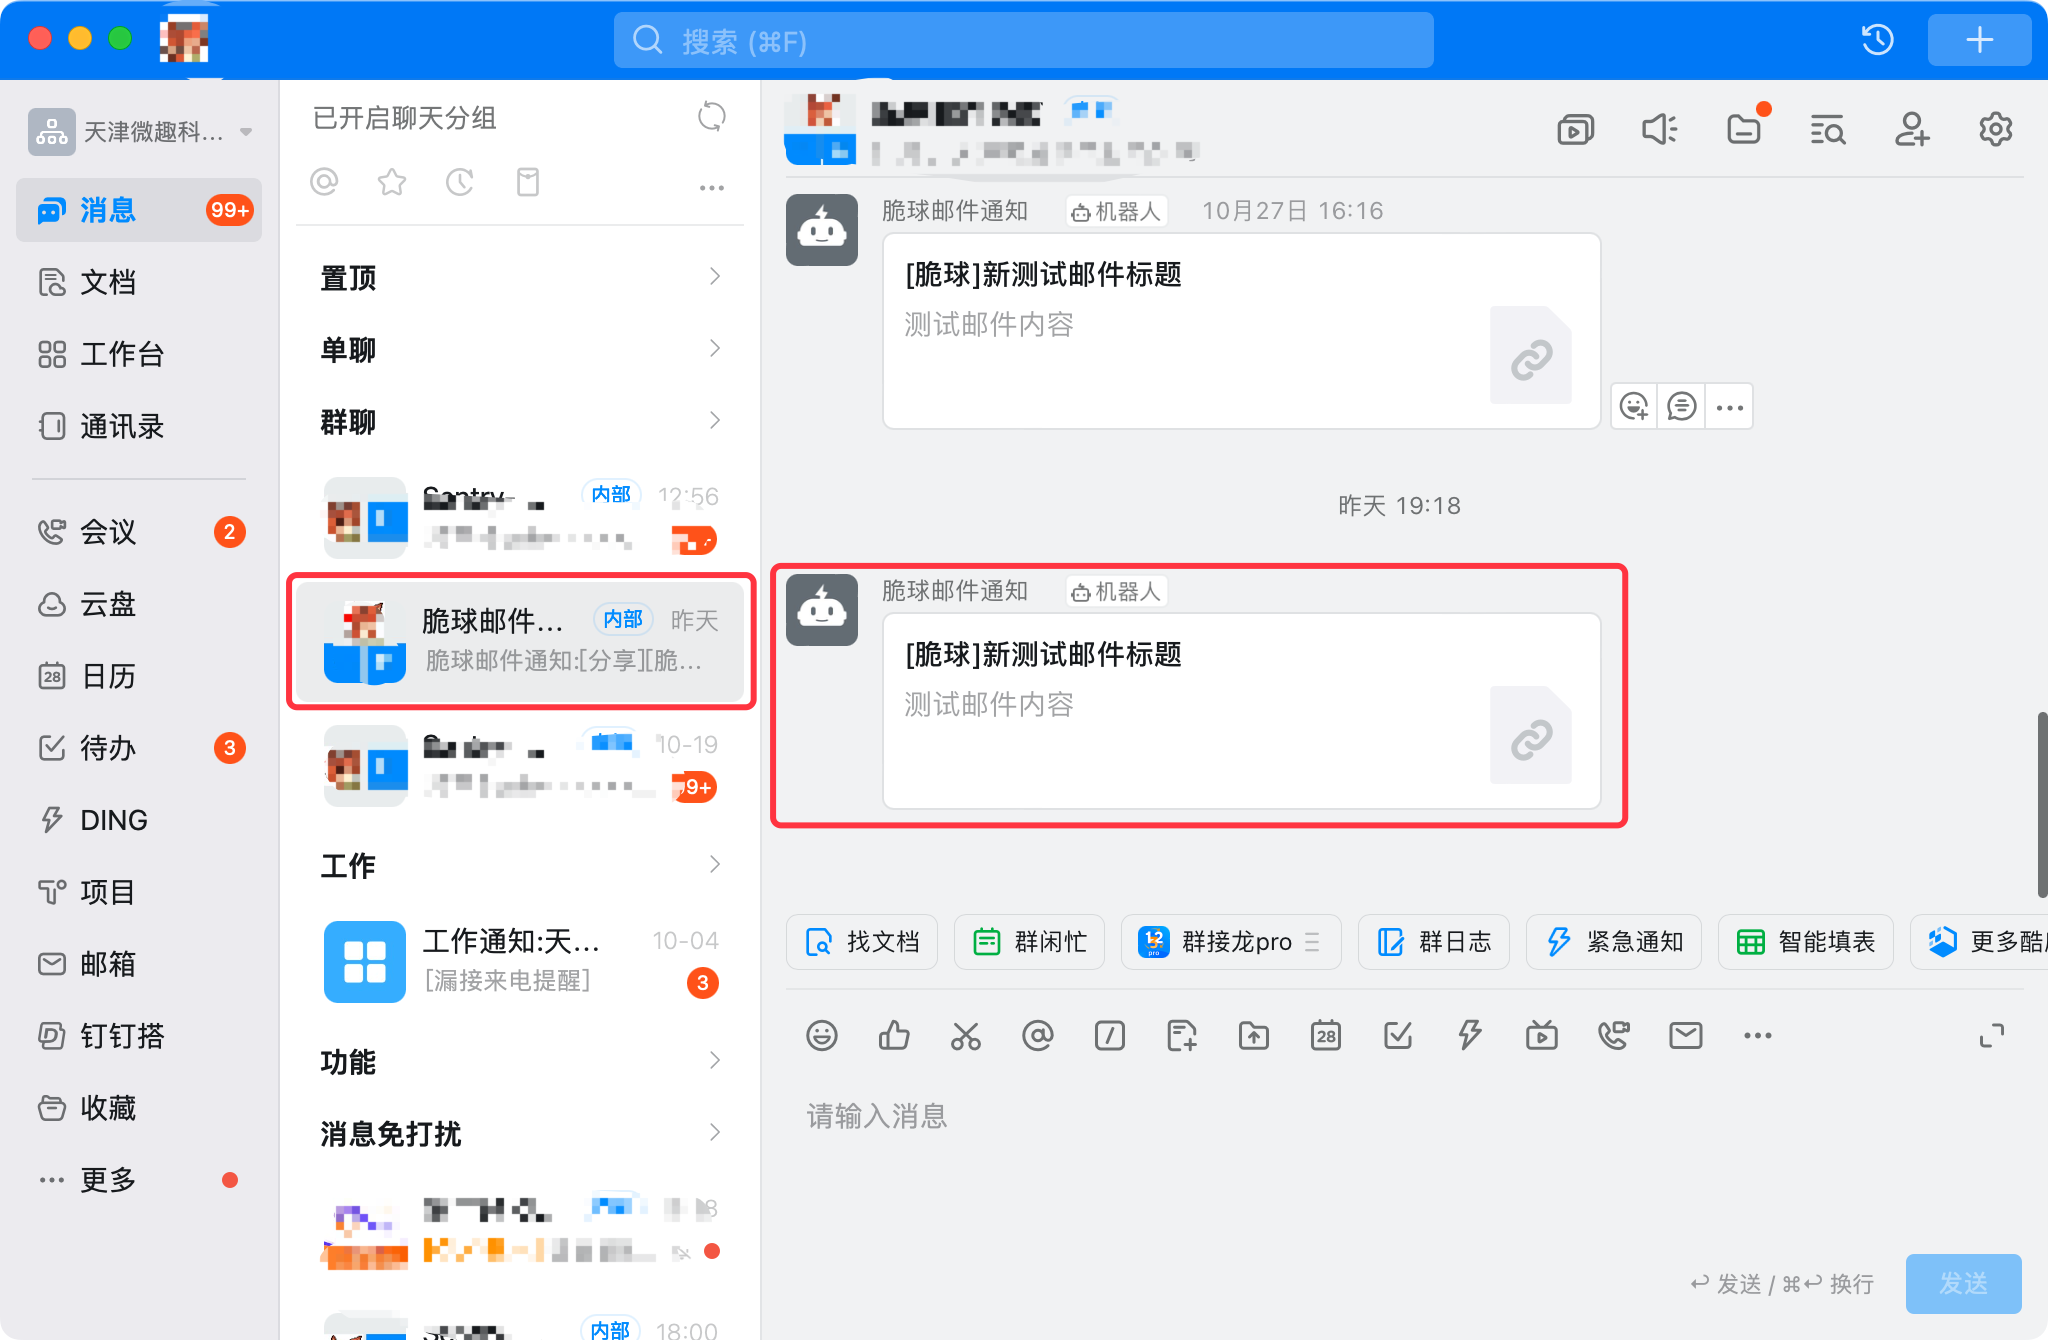Expand the 工作 group
The height and width of the screenshot is (1340, 2048).
coord(520,865)
